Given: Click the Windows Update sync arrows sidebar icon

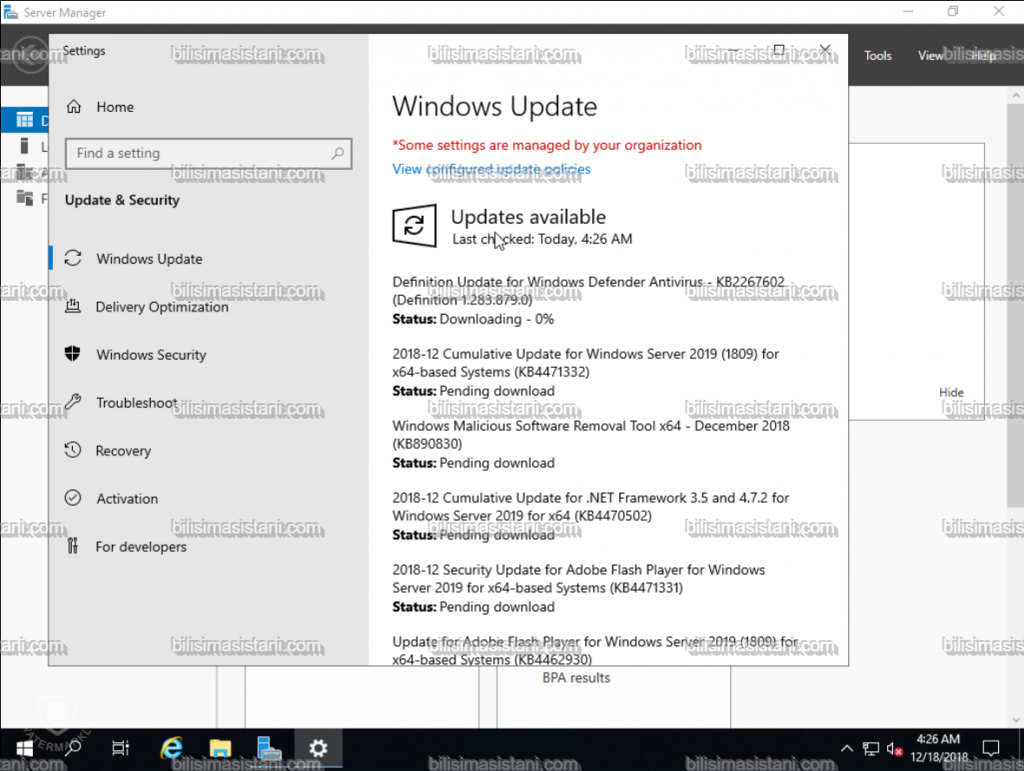Looking at the screenshot, I should point(73,259).
